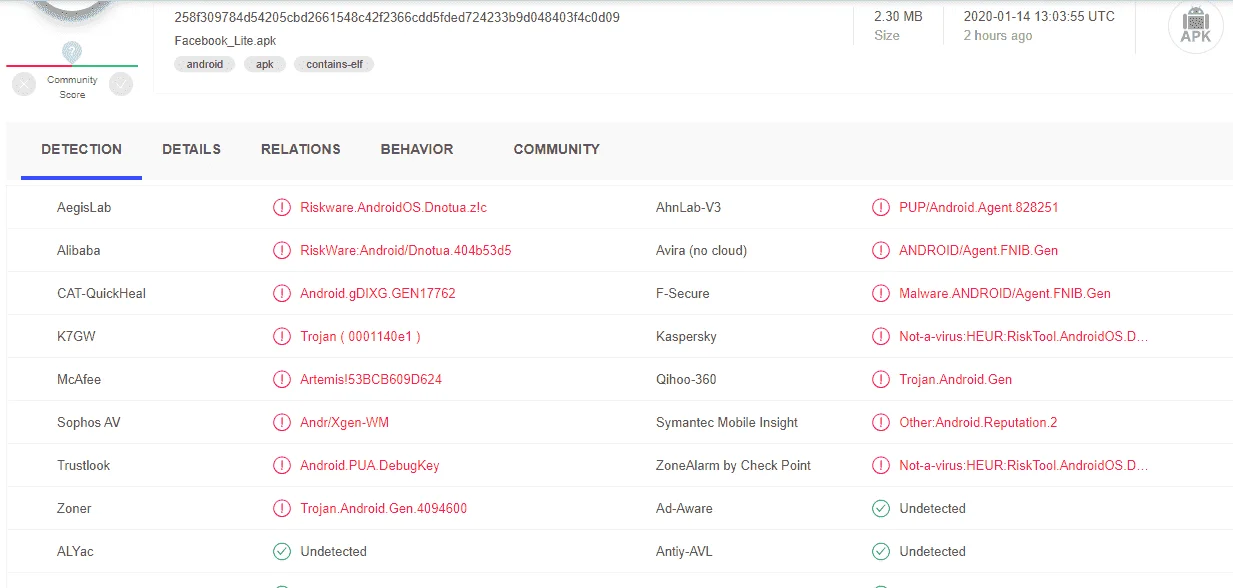Click the ZoneAlarm by Check Point name
The image size is (1233, 588).
point(733,465)
